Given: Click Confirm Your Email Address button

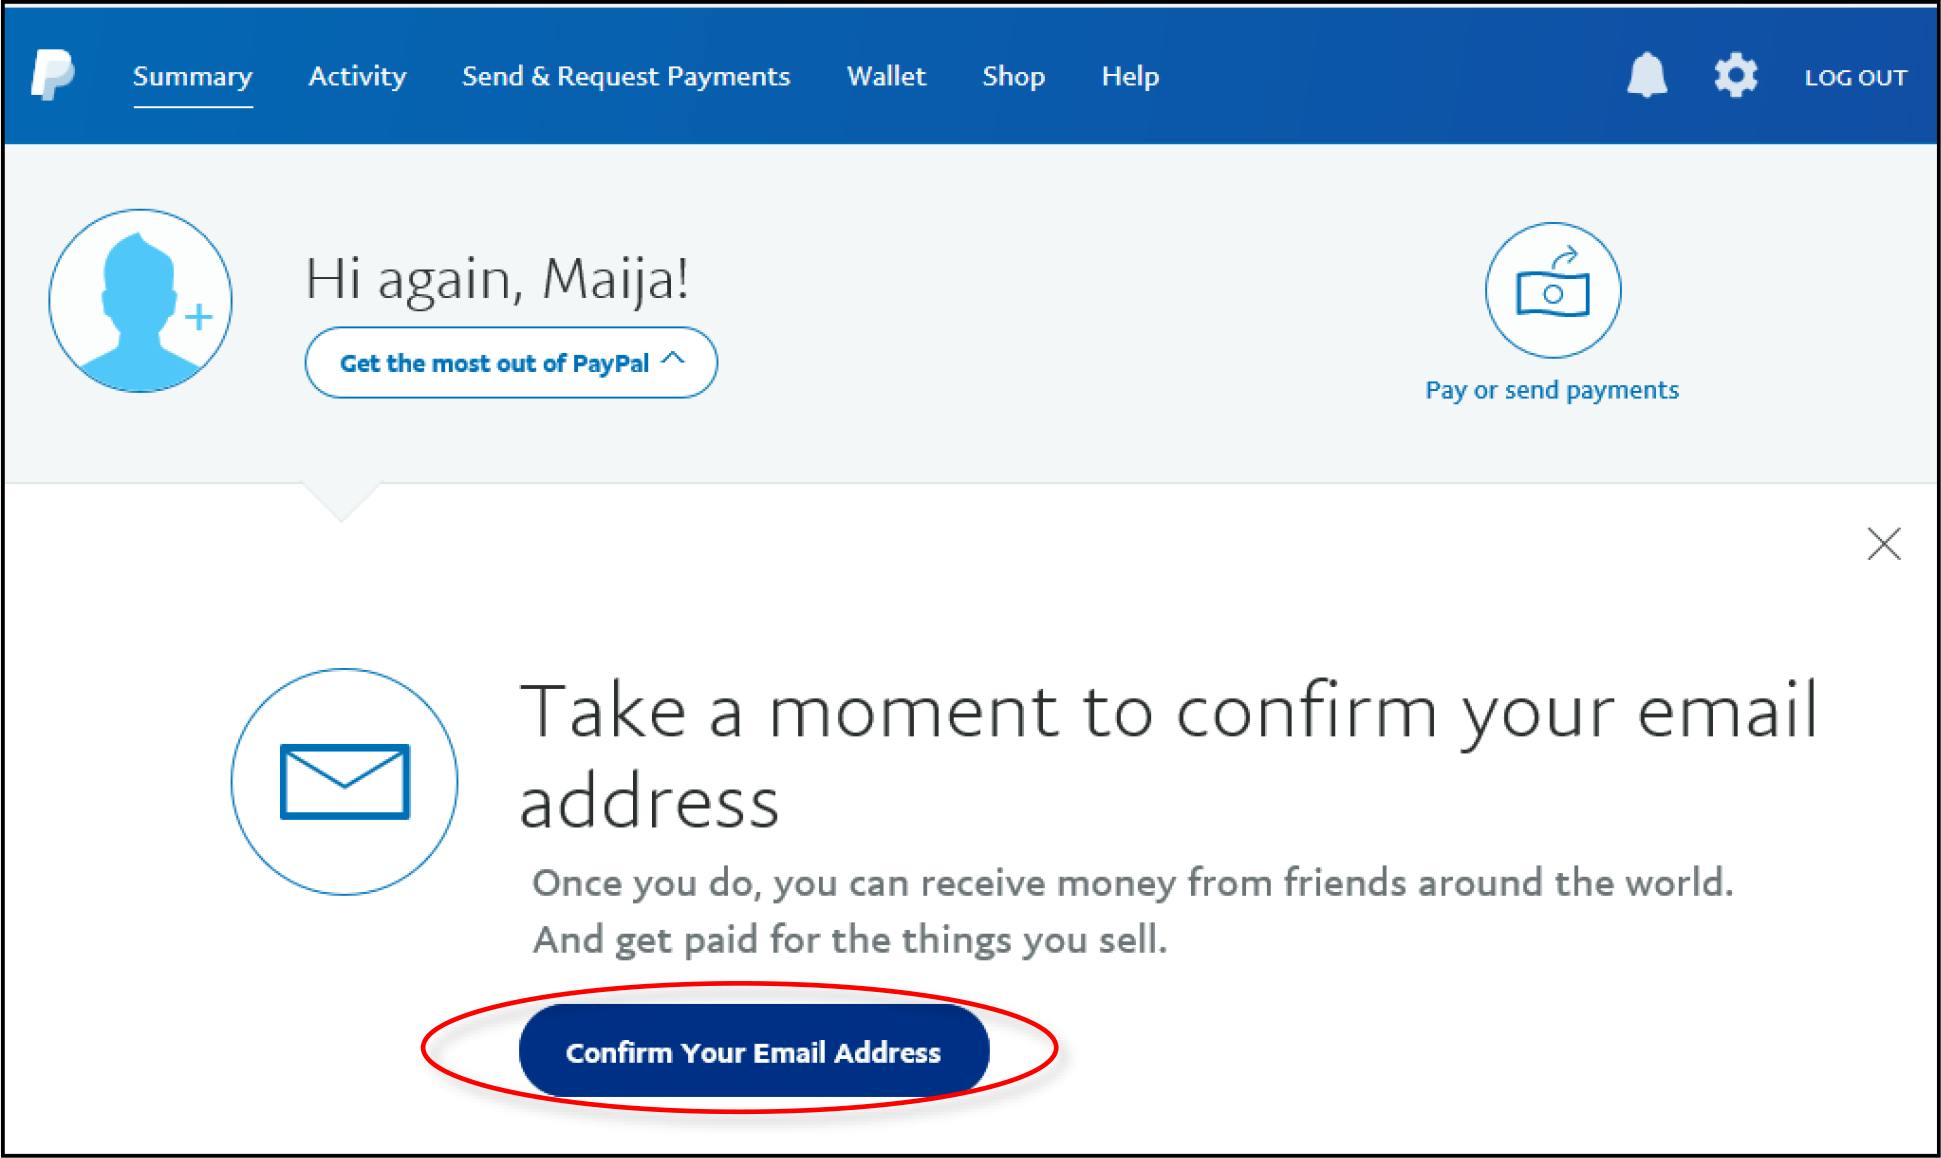Looking at the screenshot, I should pyautogui.click(x=754, y=1051).
